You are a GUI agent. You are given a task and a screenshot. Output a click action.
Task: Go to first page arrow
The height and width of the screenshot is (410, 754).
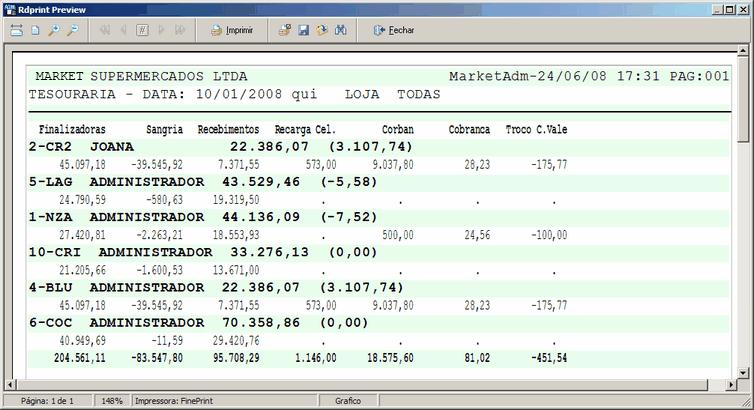[104, 30]
